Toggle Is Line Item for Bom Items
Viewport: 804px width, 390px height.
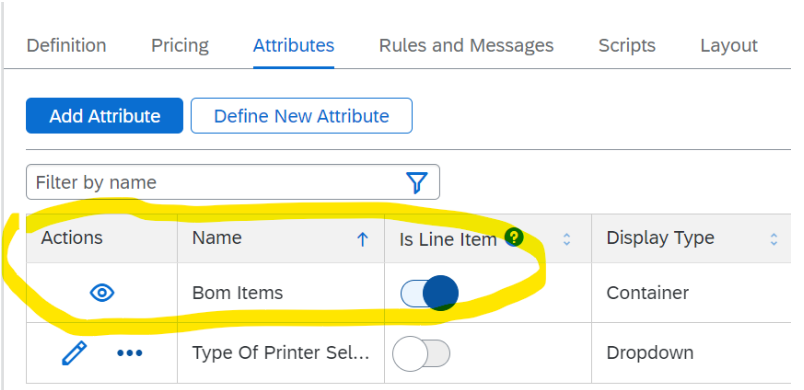coord(429,293)
